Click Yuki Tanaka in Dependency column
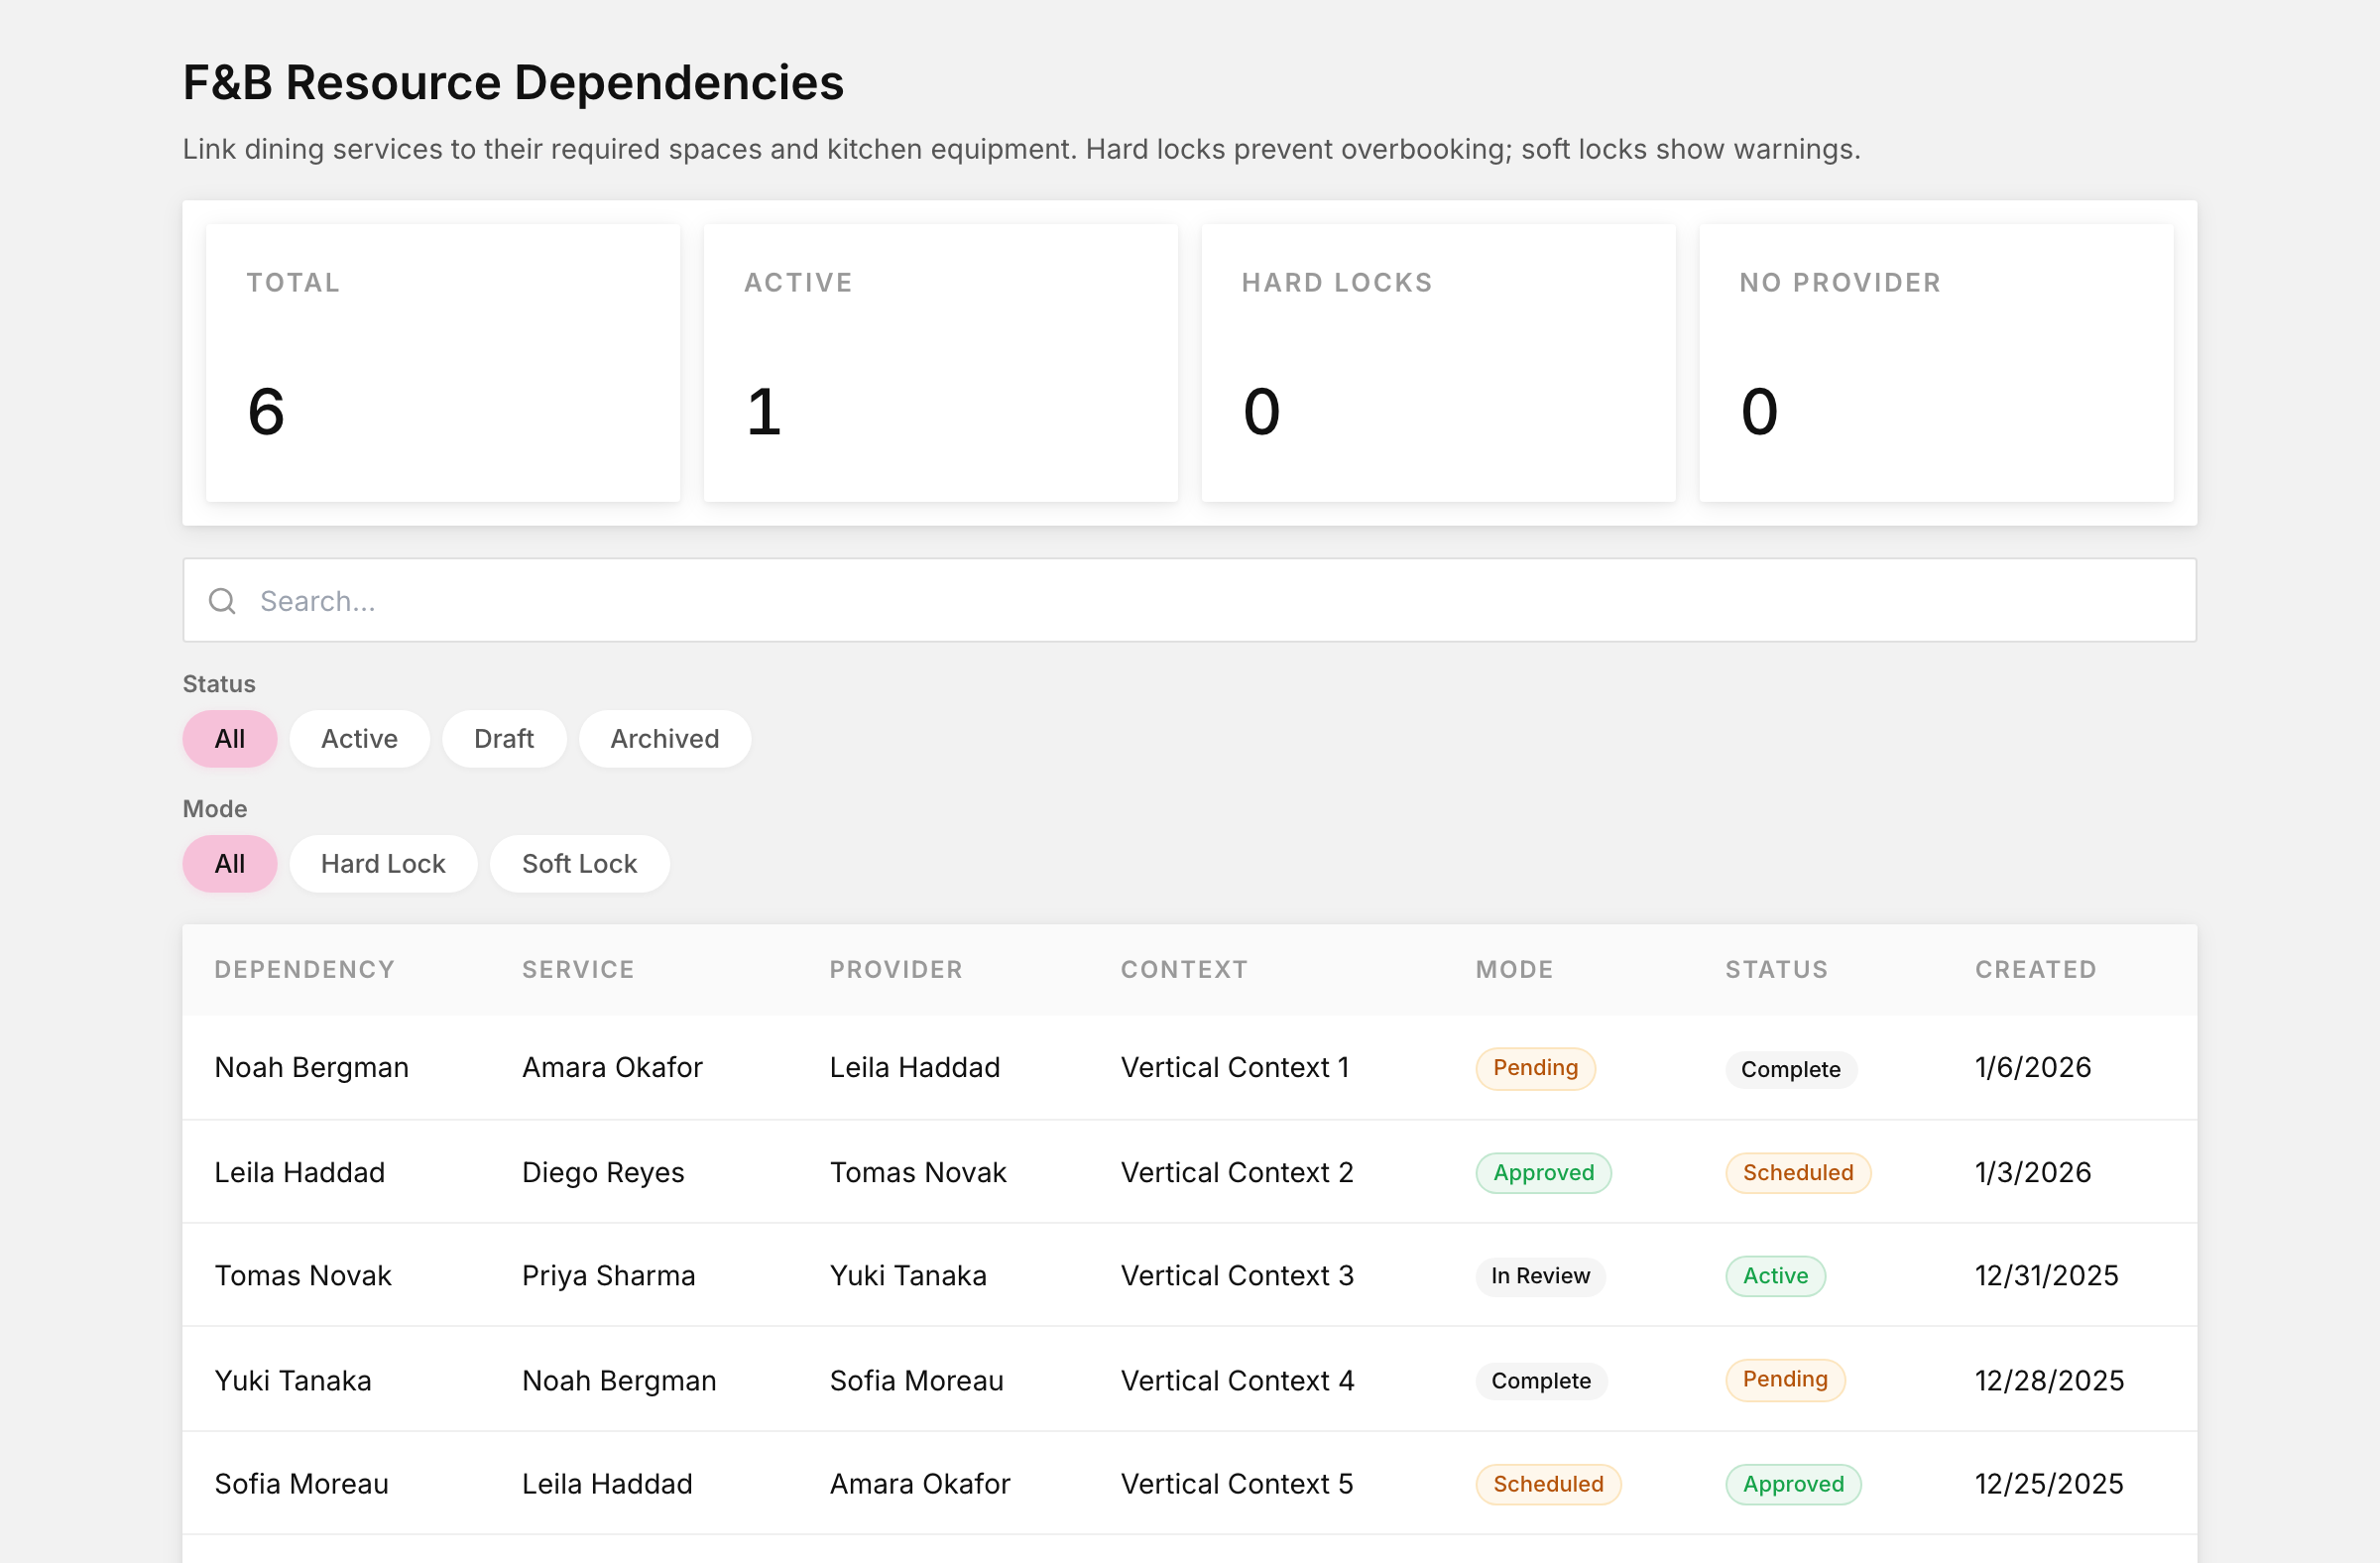 coord(293,1381)
